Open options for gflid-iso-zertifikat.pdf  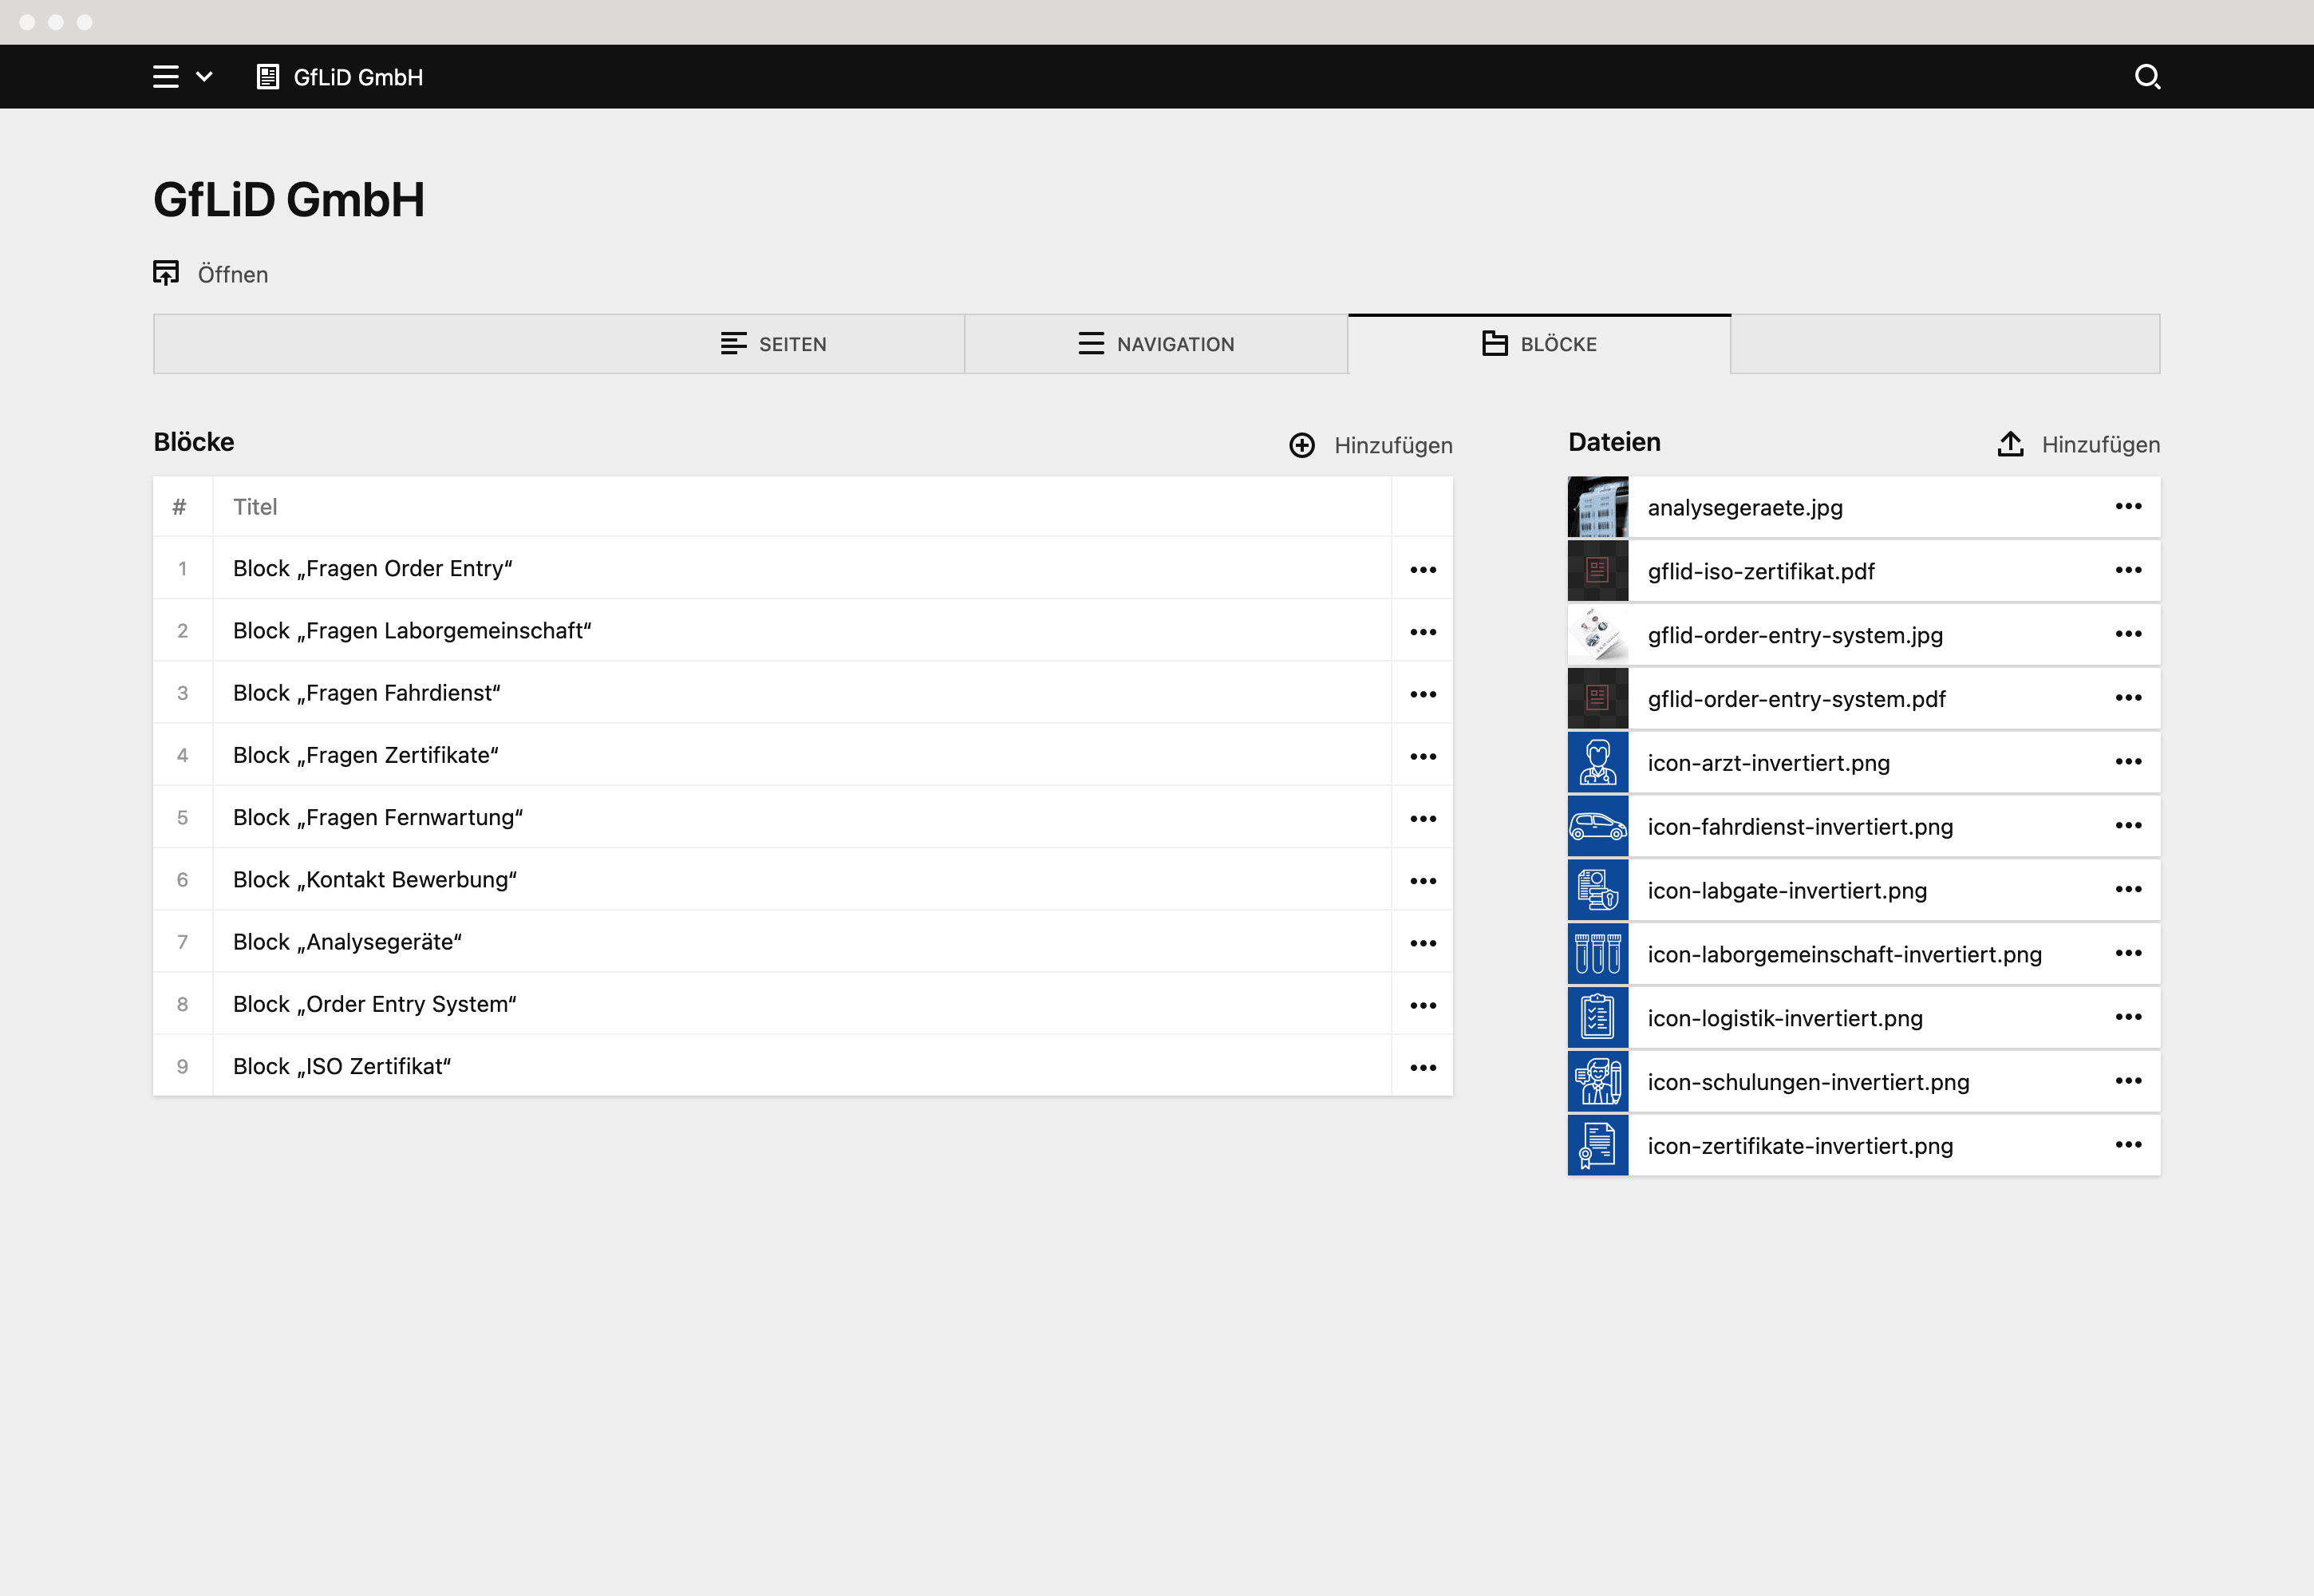pos(2128,570)
